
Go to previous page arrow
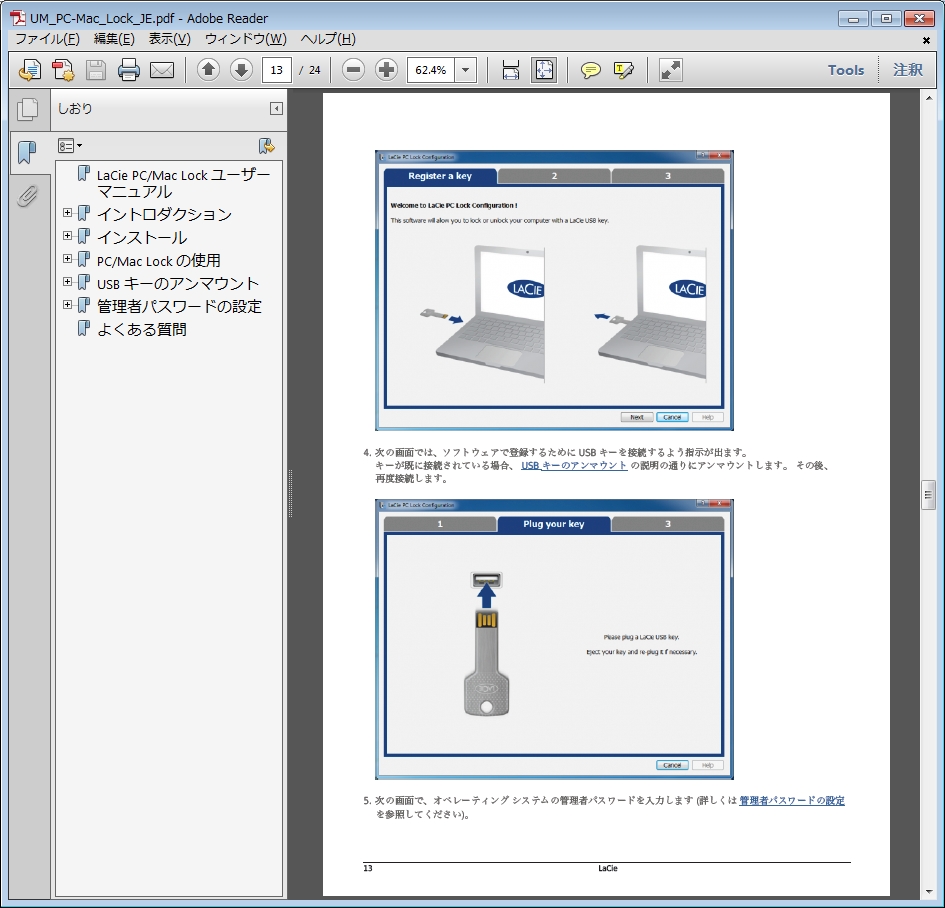pos(208,70)
